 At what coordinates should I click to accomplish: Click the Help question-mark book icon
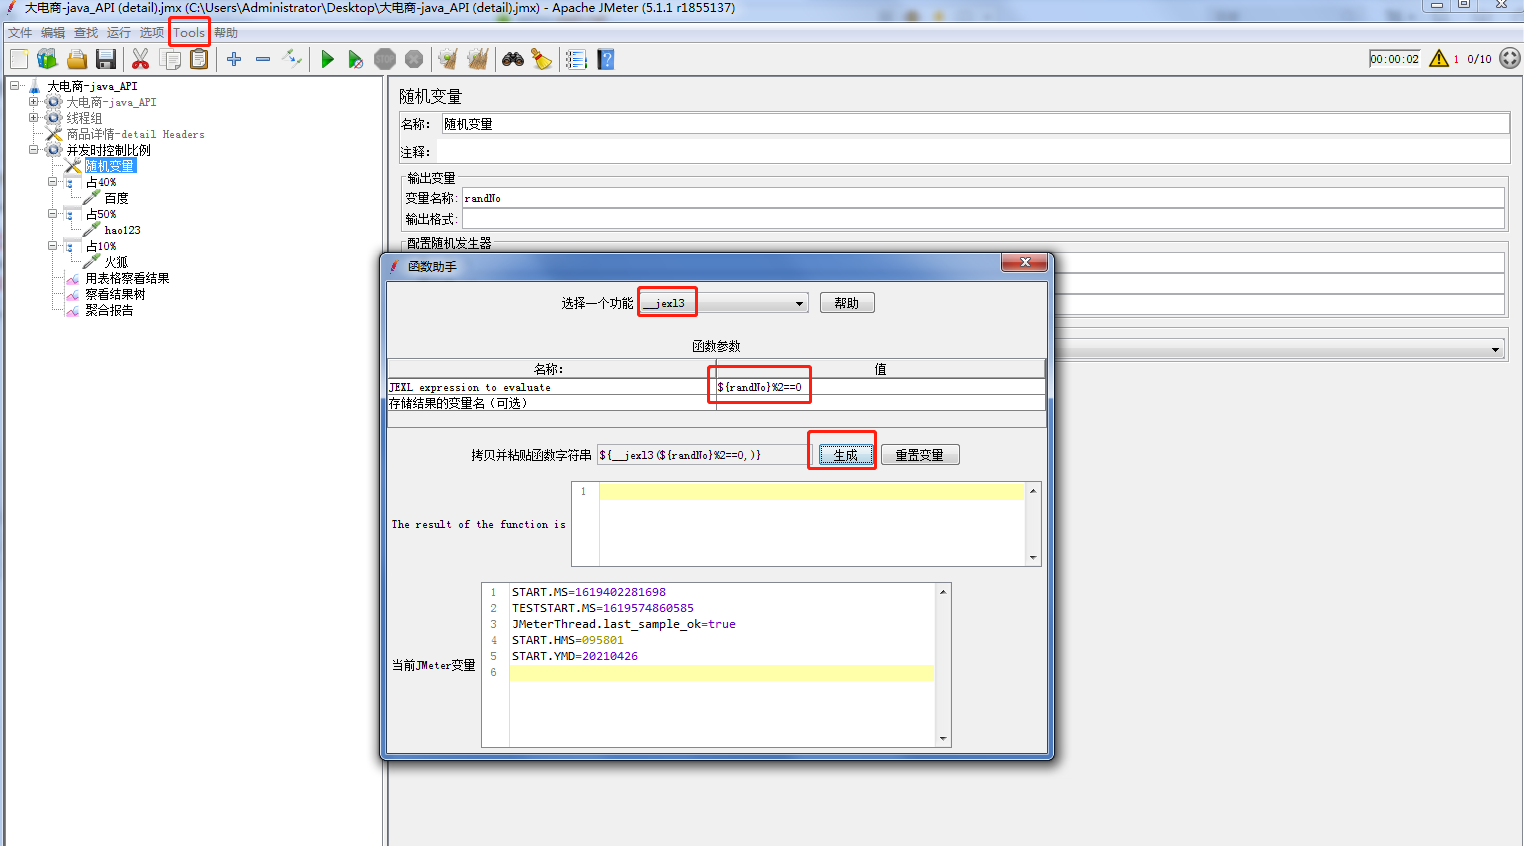[605, 59]
